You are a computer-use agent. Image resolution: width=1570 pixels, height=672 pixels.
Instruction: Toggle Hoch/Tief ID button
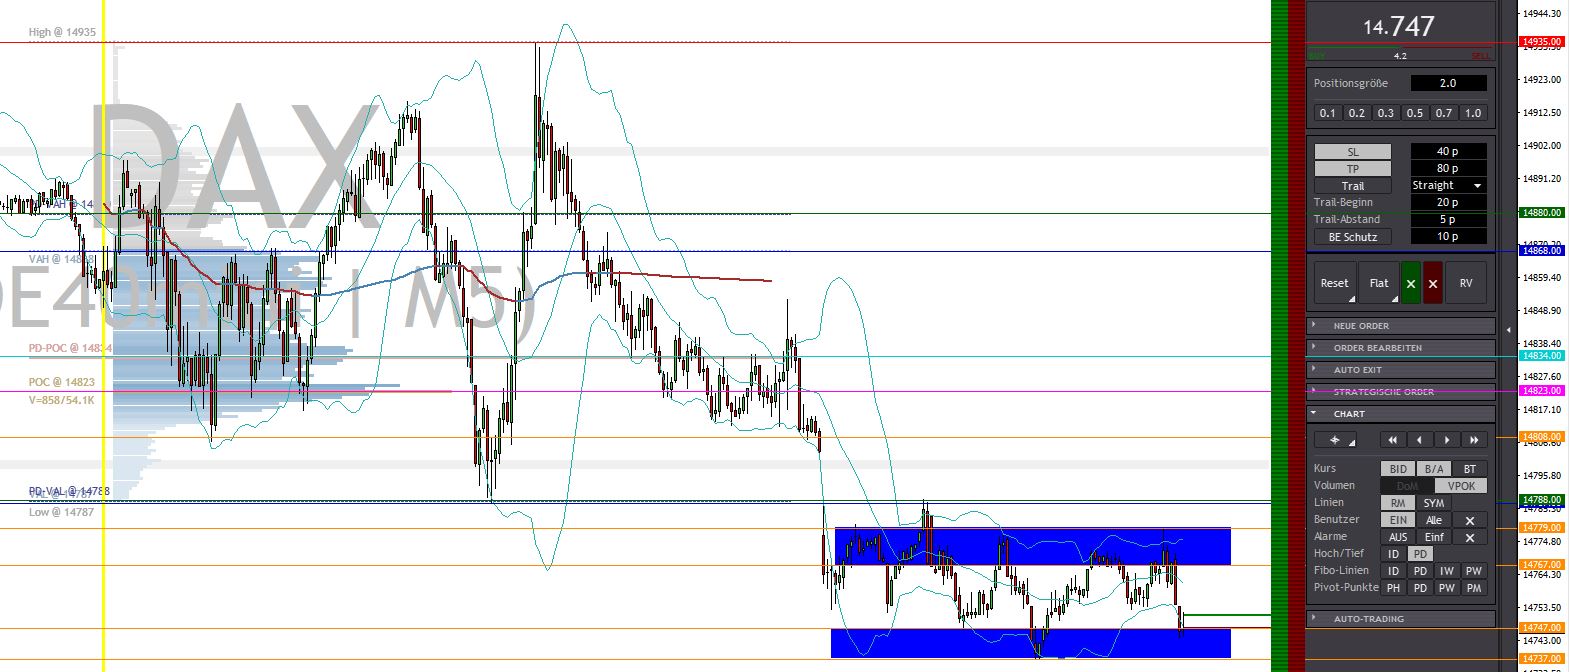point(1393,554)
